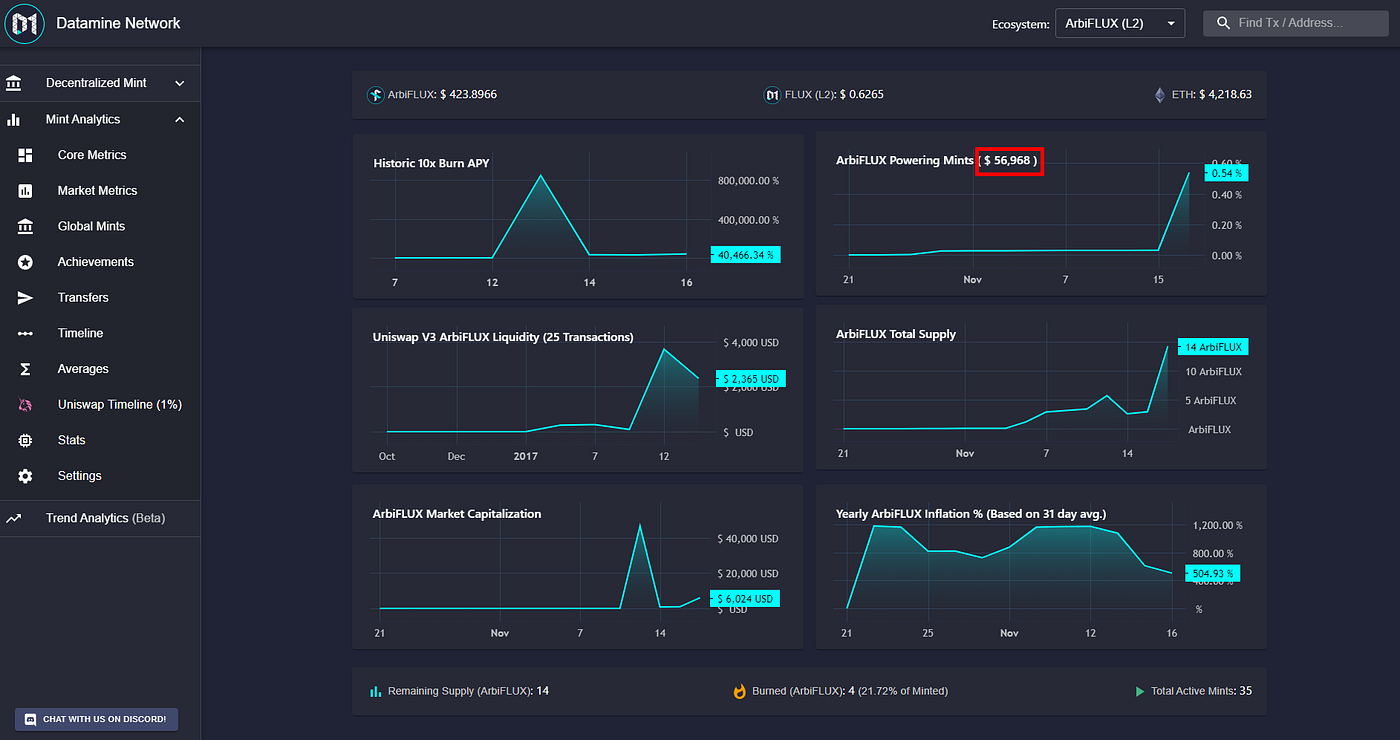Click the ETH diamond icon
The width and height of the screenshot is (1400, 740).
tap(1160, 95)
